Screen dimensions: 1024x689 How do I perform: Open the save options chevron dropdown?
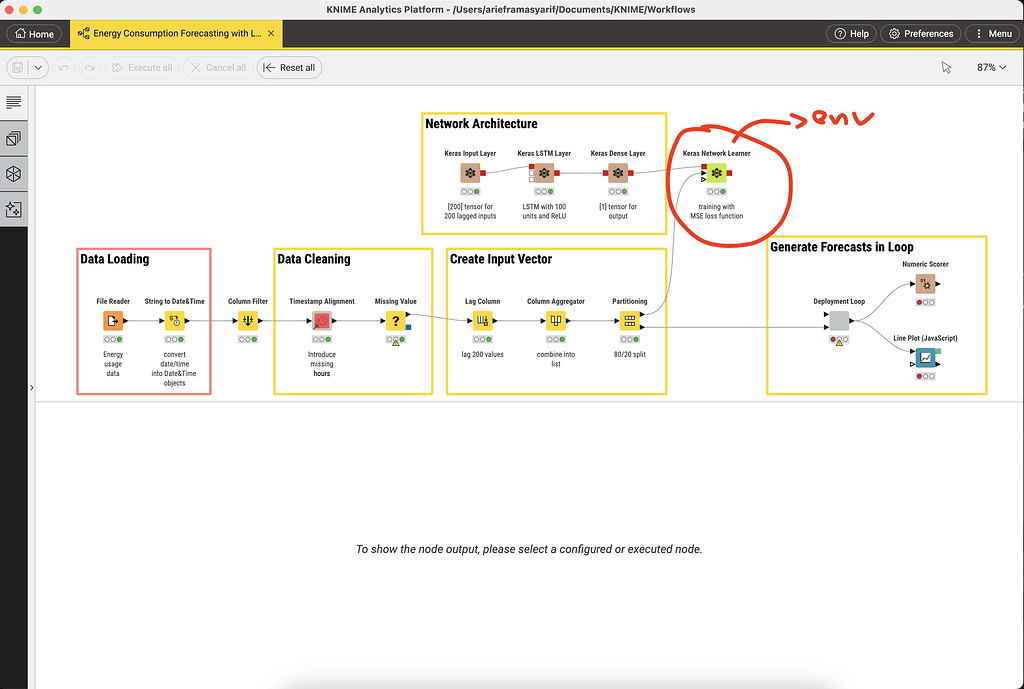38,67
